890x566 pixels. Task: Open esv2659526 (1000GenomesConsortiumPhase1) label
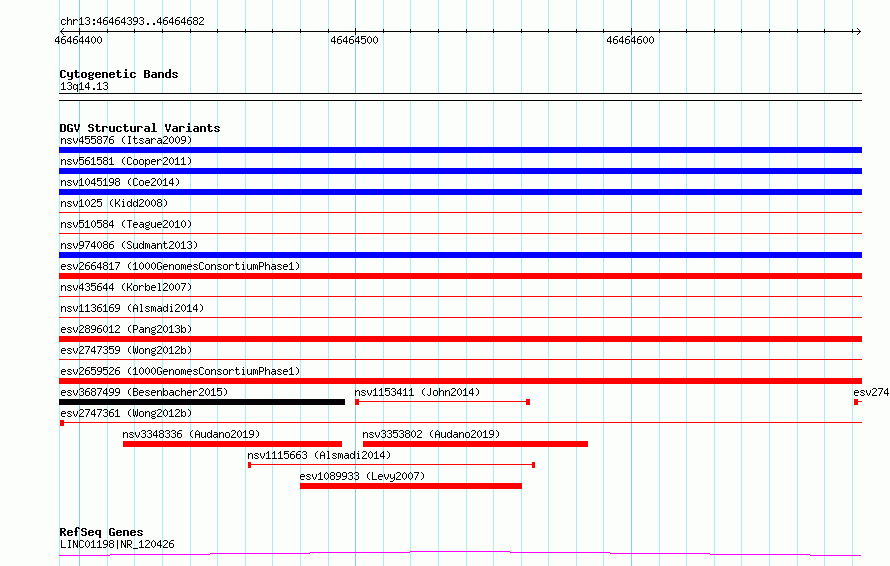coord(180,371)
